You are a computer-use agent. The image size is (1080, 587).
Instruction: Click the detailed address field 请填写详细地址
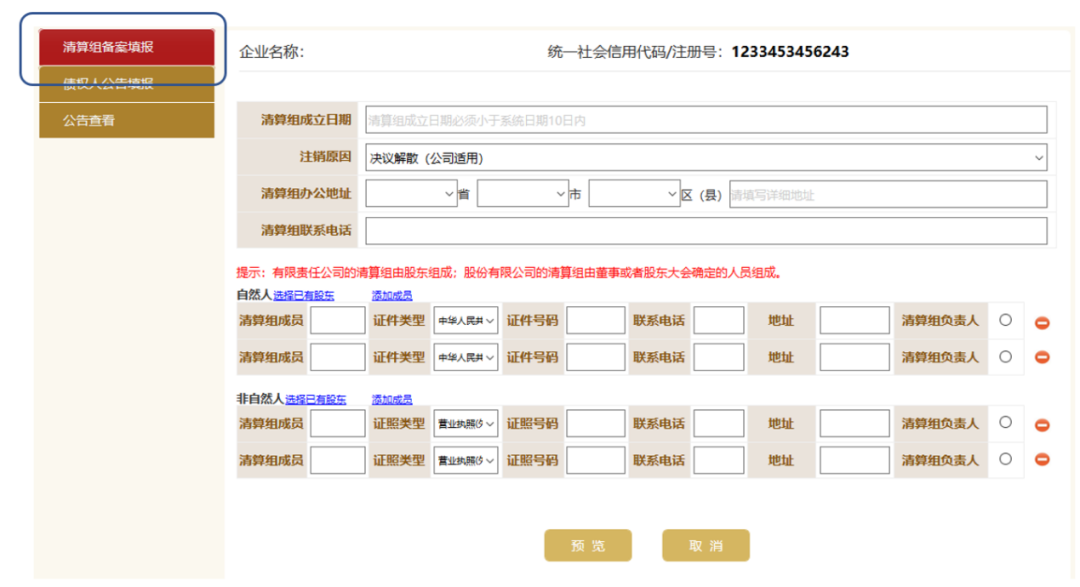886,195
